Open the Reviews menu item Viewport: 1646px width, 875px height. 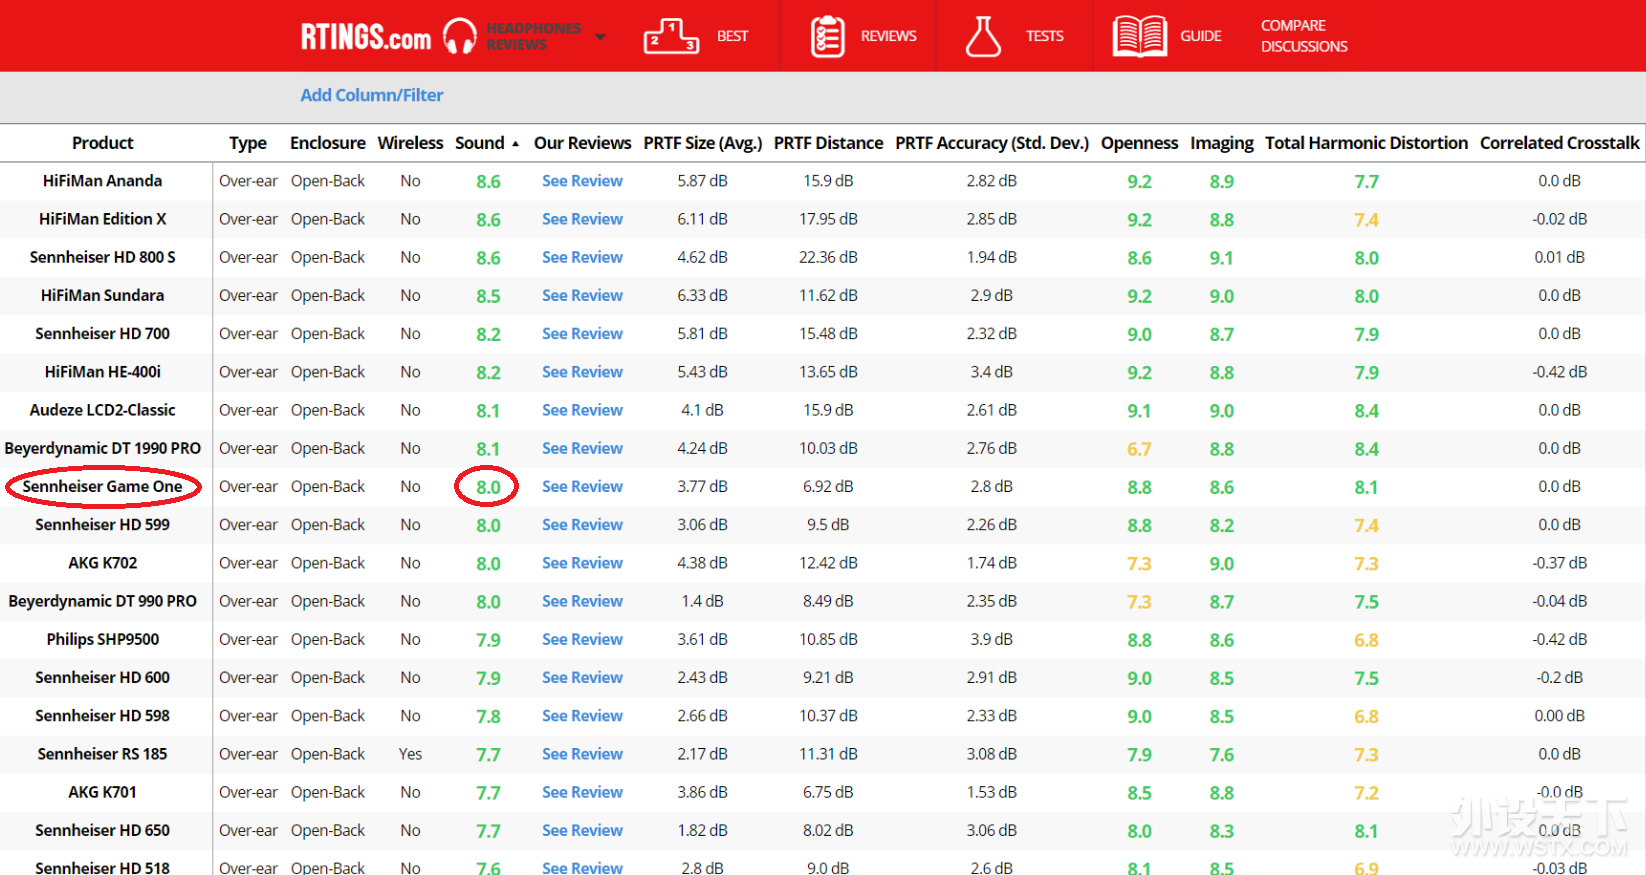[x=888, y=36]
